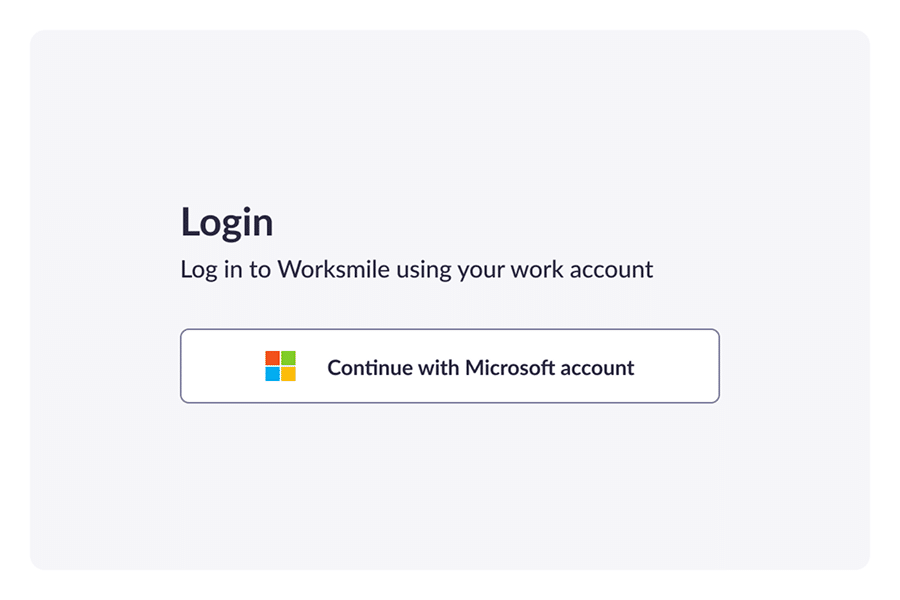Select the 'Continue with Microsoft account' label text
Screen dimensions: 900x600
[480, 367]
